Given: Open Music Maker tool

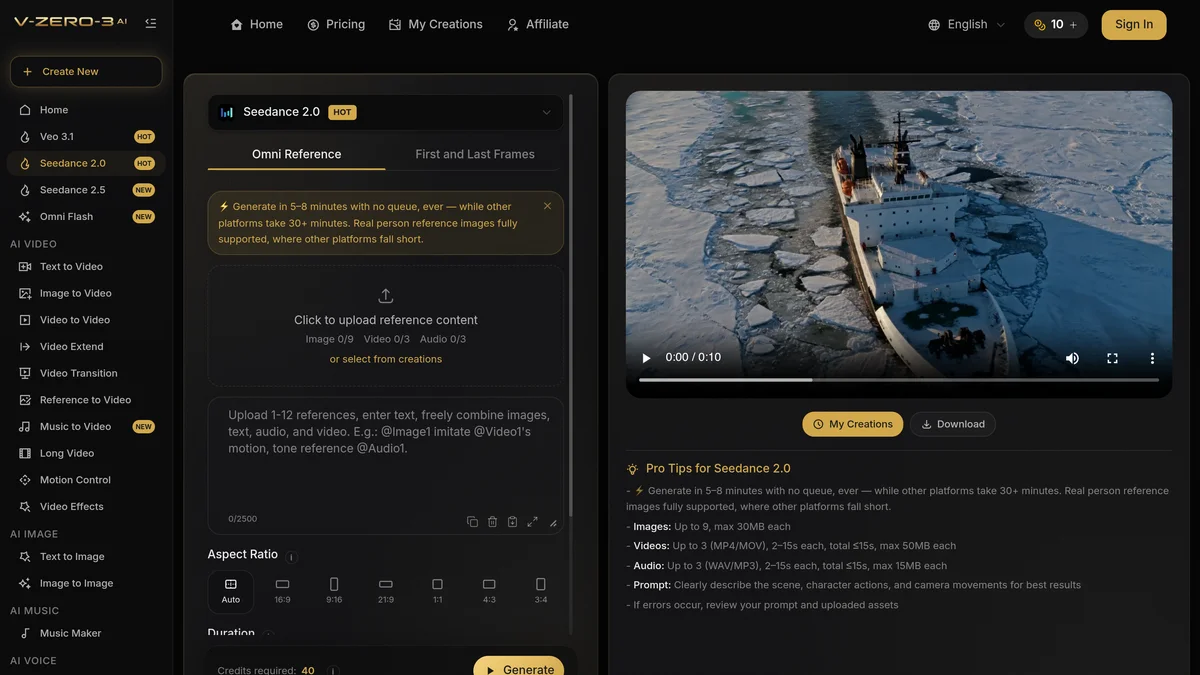Looking at the screenshot, I should pyautogui.click(x=86, y=633).
